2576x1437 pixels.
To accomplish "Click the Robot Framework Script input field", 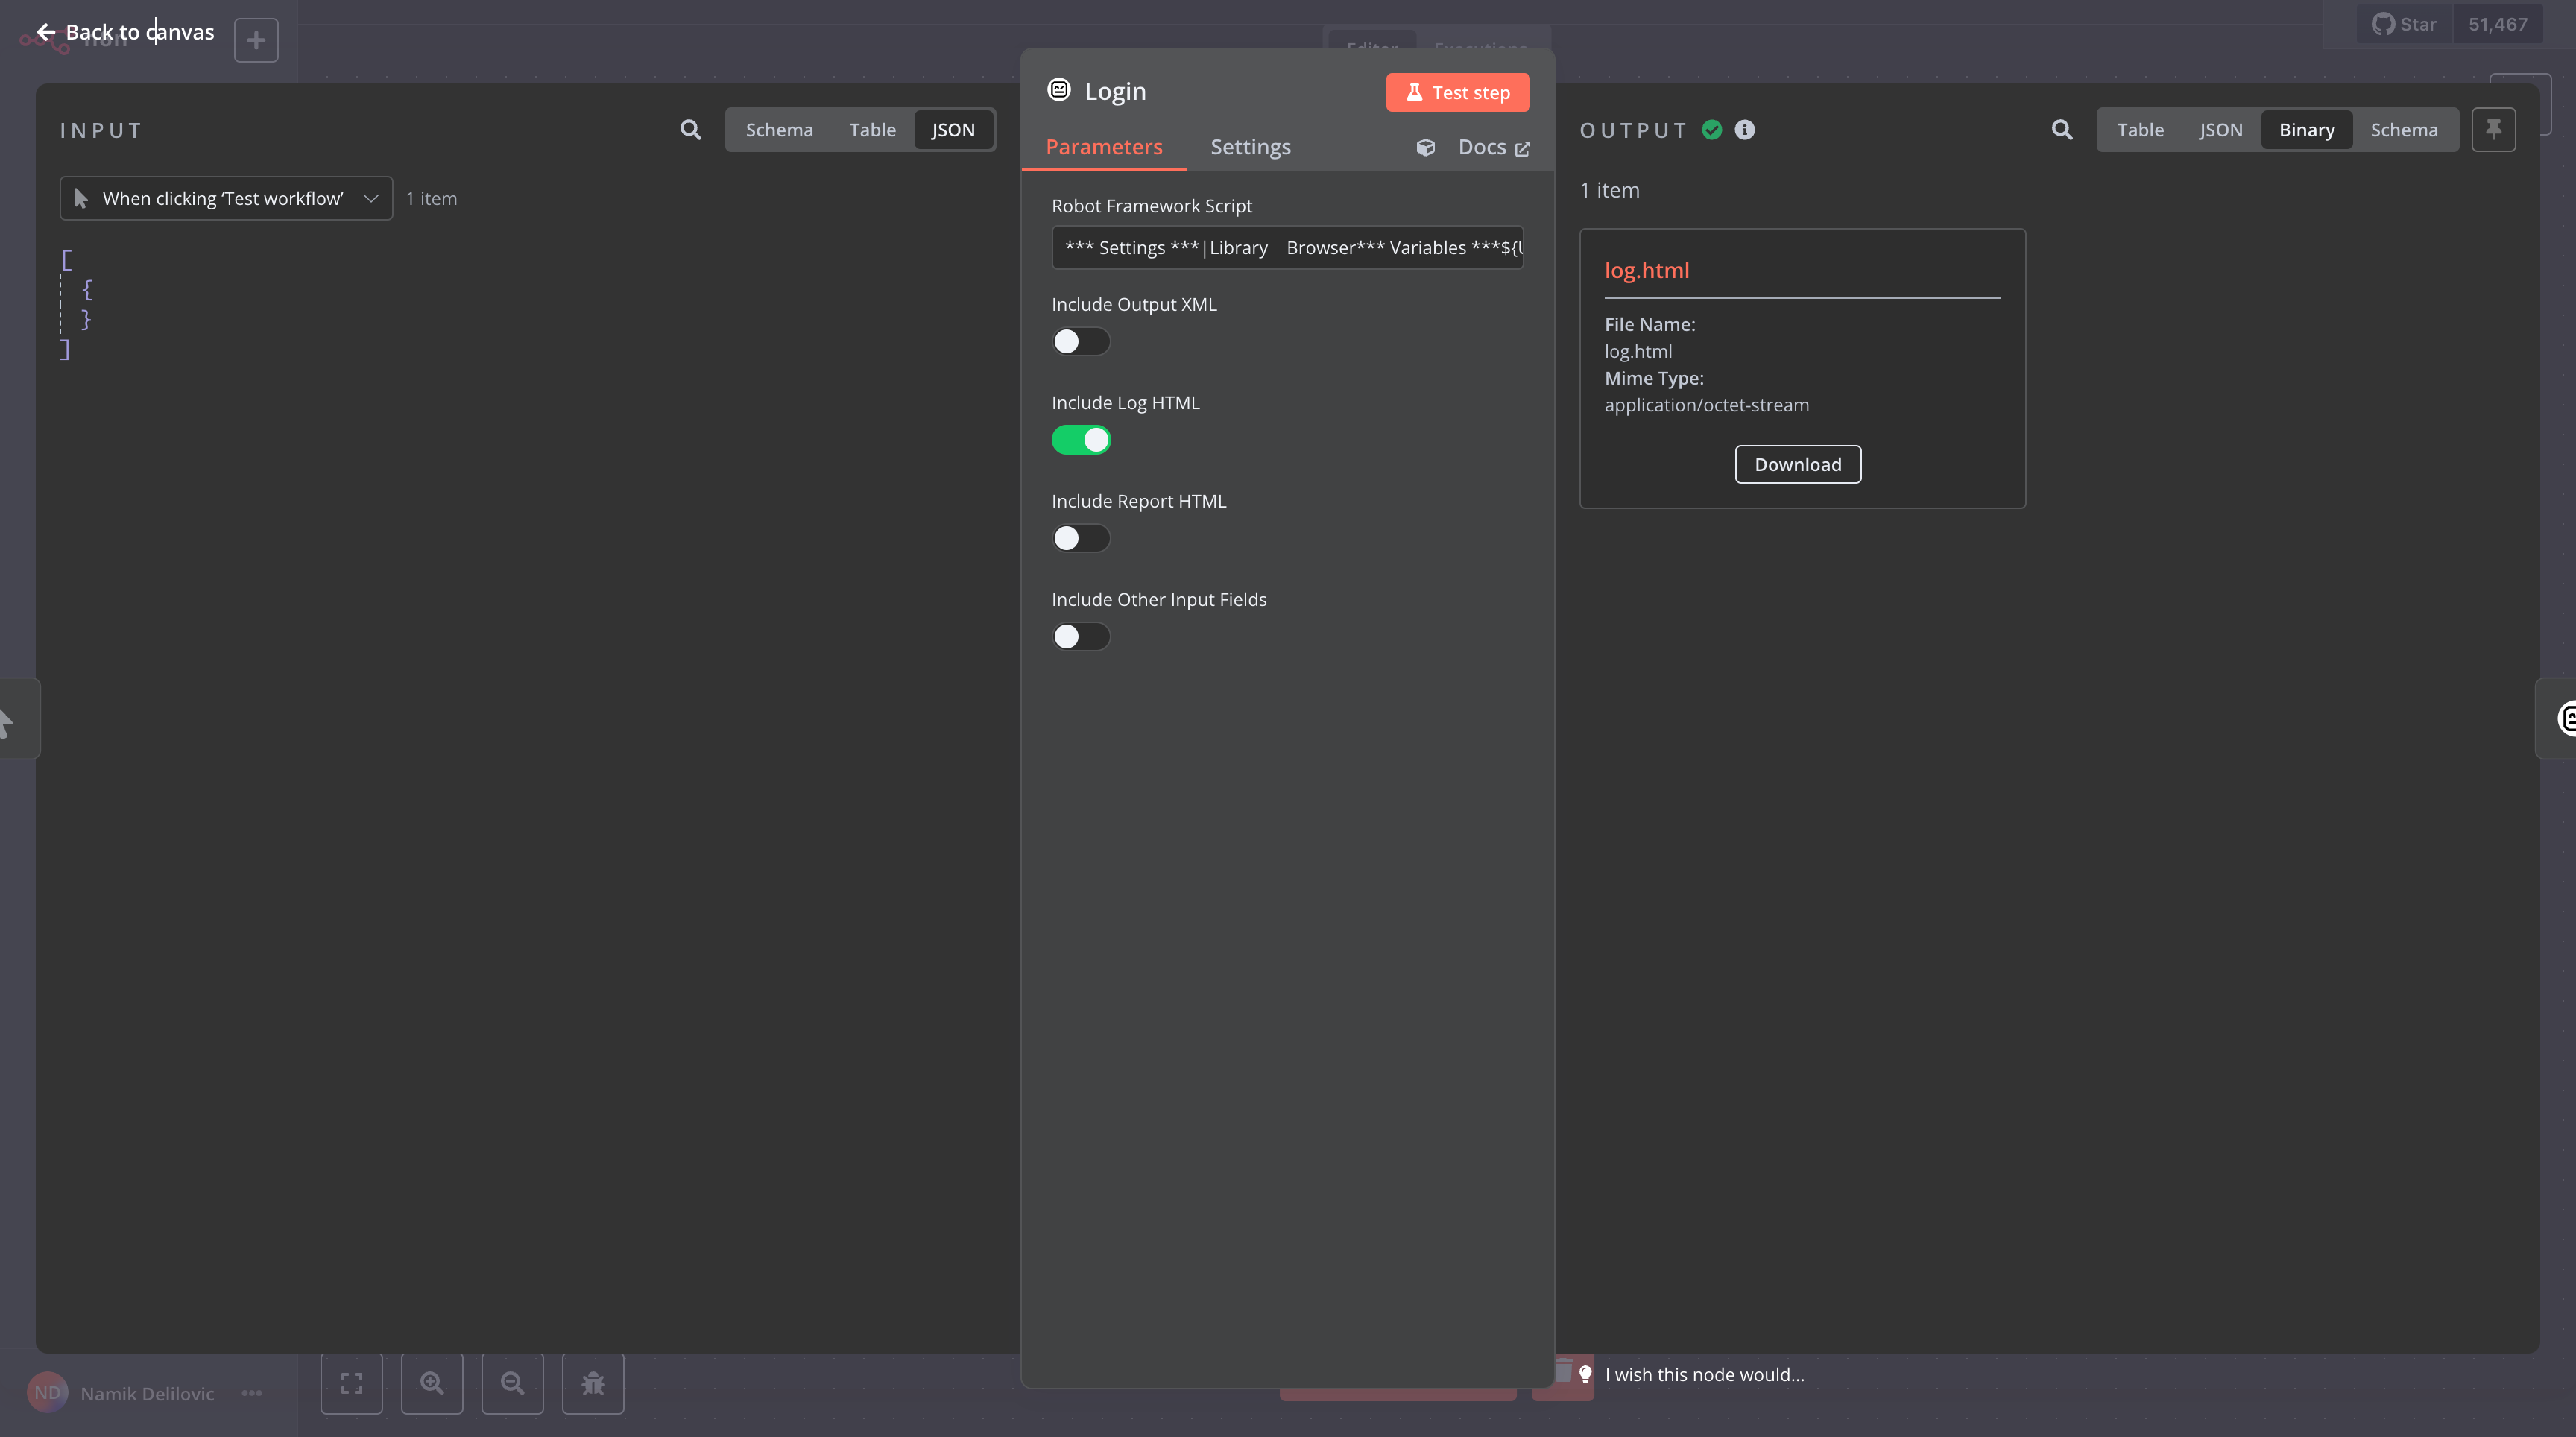I will (x=1287, y=248).
